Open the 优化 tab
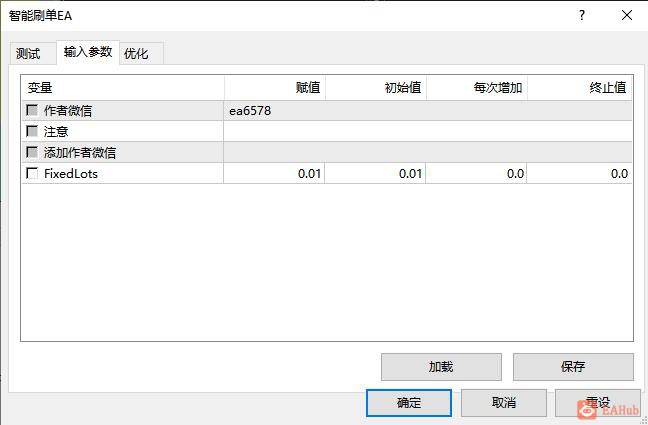Viewport: 648px width, 425px height. coord(141,53)
